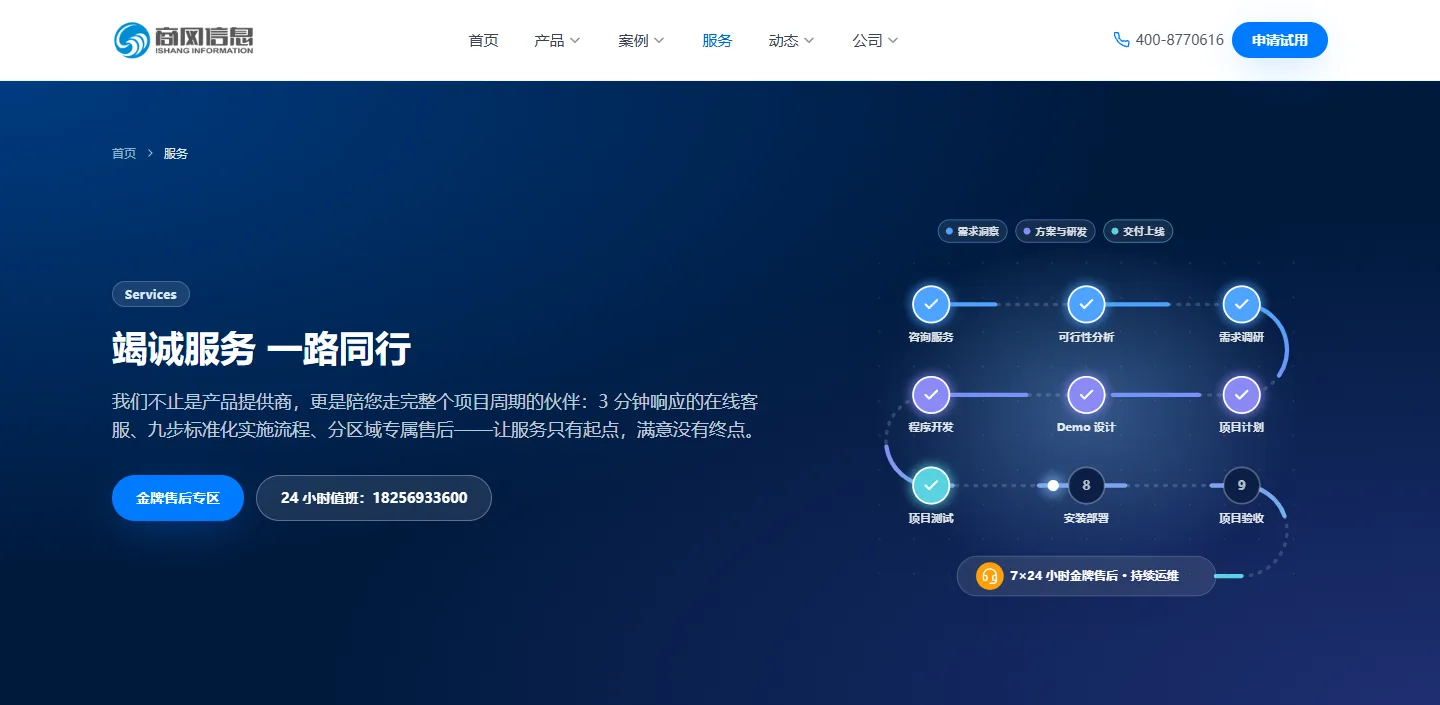Screen dimensions: 1440x705
Task: Click the breadcrumb chevron separator
Action: tap(150, 153)
